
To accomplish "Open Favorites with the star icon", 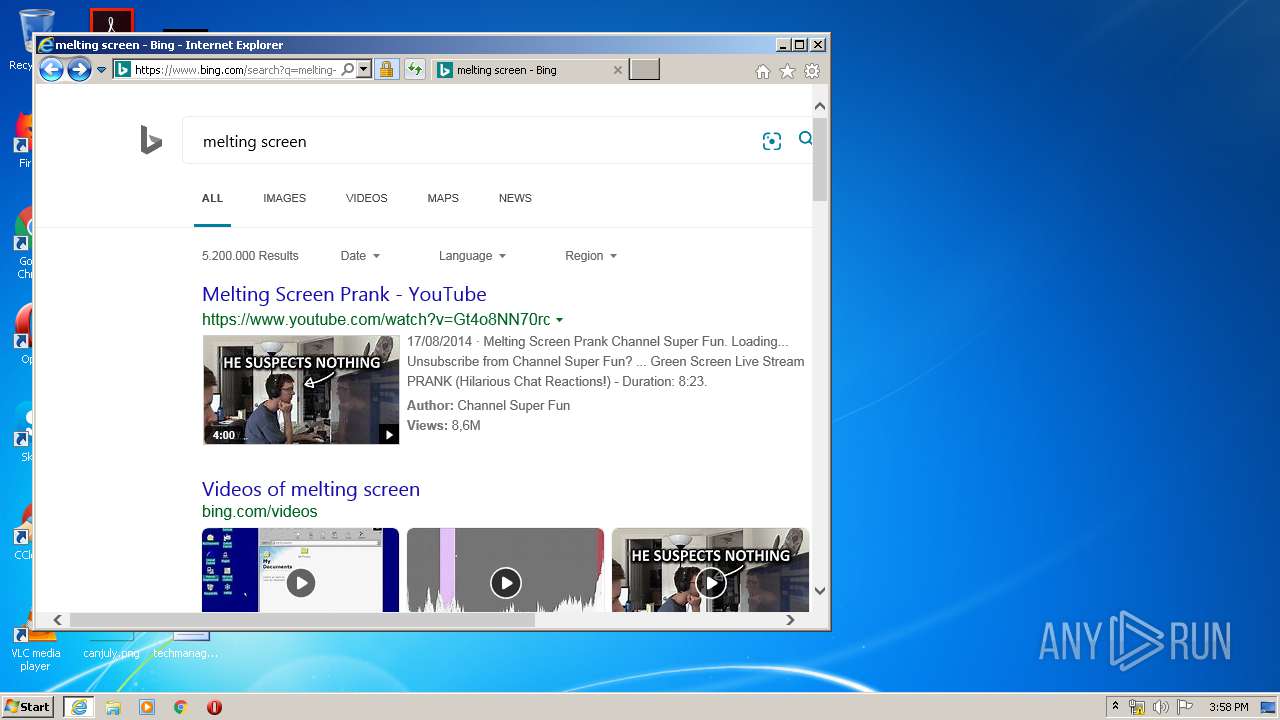I will [787, 71].
